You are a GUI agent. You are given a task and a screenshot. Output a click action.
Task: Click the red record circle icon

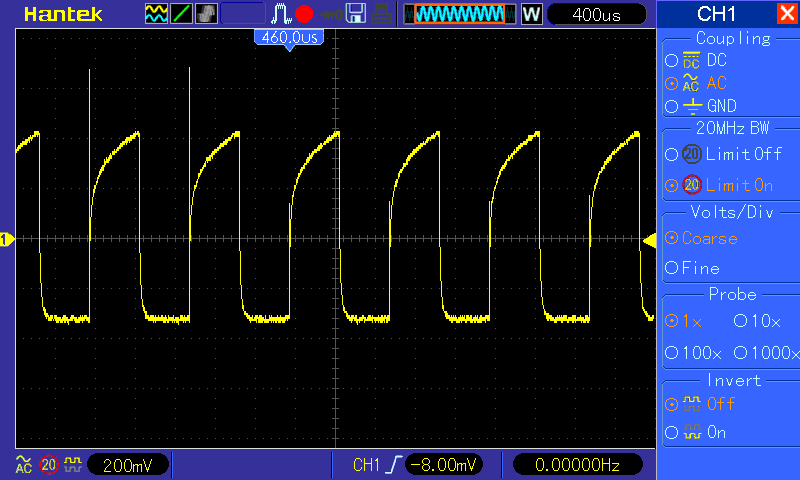[x=304, y=14]
